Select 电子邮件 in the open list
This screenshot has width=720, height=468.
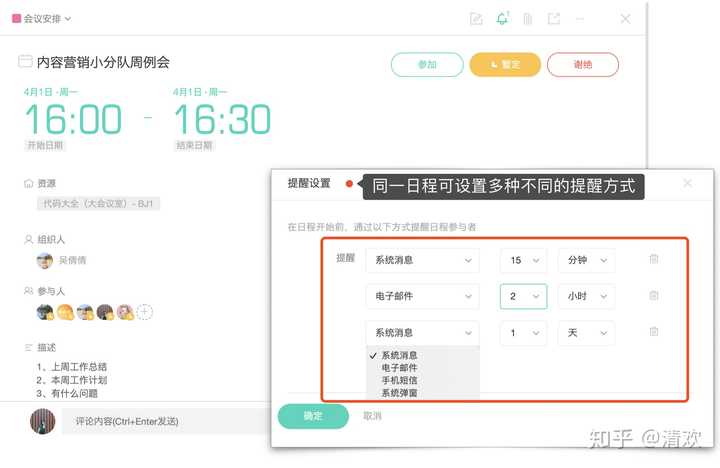(399, 367)
